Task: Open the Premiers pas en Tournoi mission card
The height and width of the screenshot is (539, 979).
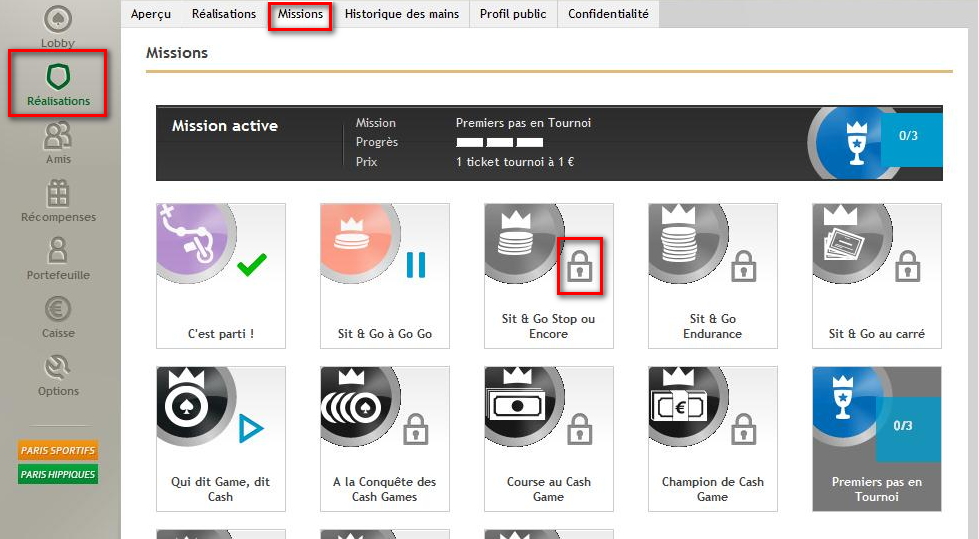Action: (877, 438)
